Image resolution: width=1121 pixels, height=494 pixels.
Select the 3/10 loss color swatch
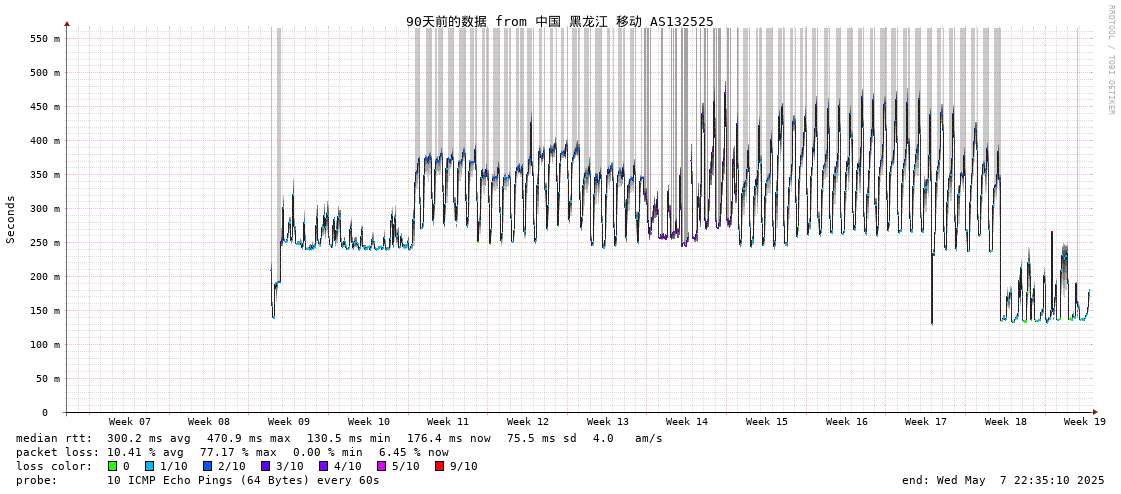coord(266,466)
